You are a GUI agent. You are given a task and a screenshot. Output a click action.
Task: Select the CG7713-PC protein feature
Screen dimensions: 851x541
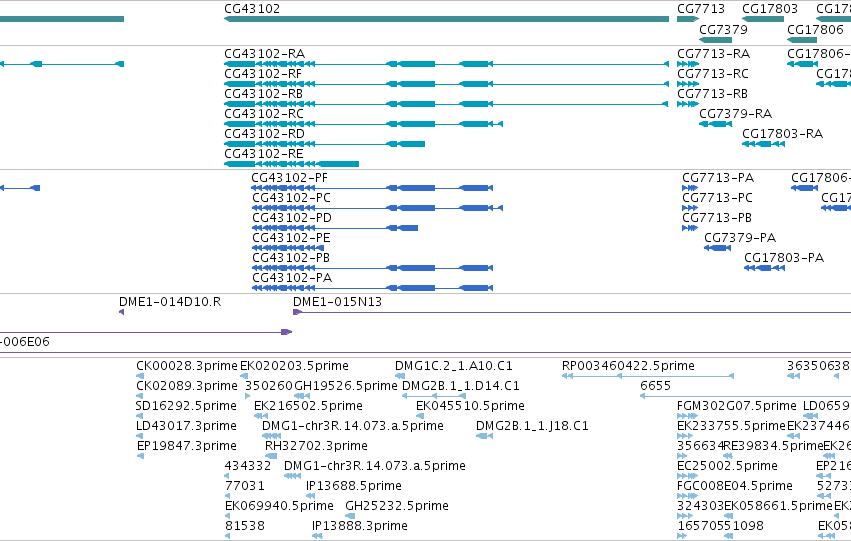coord(690,208)
